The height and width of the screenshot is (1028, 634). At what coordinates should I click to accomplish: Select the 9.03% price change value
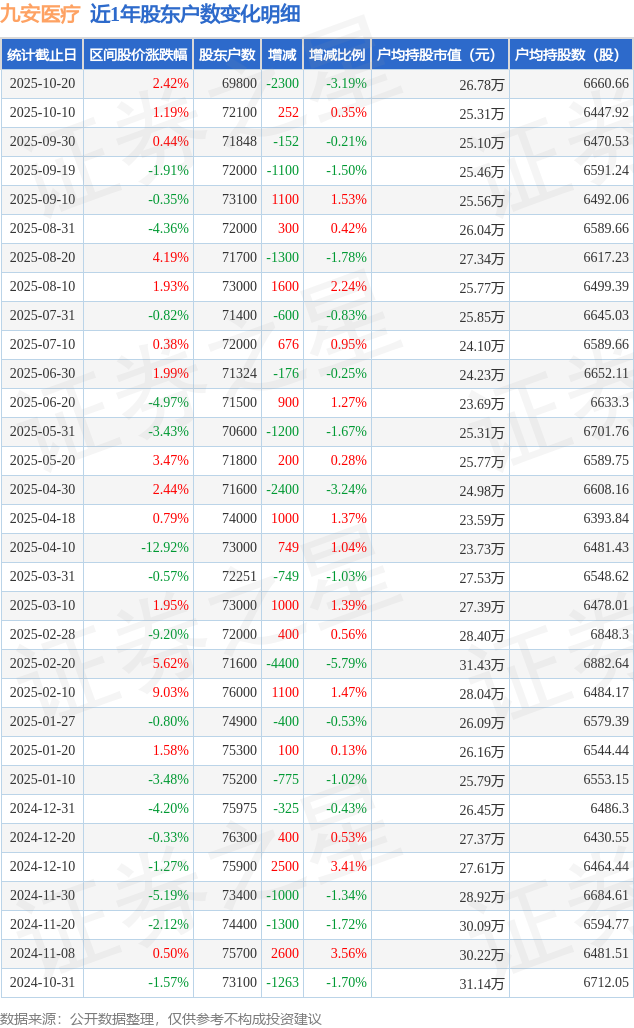pyautogui.click(x=171, y=693)
